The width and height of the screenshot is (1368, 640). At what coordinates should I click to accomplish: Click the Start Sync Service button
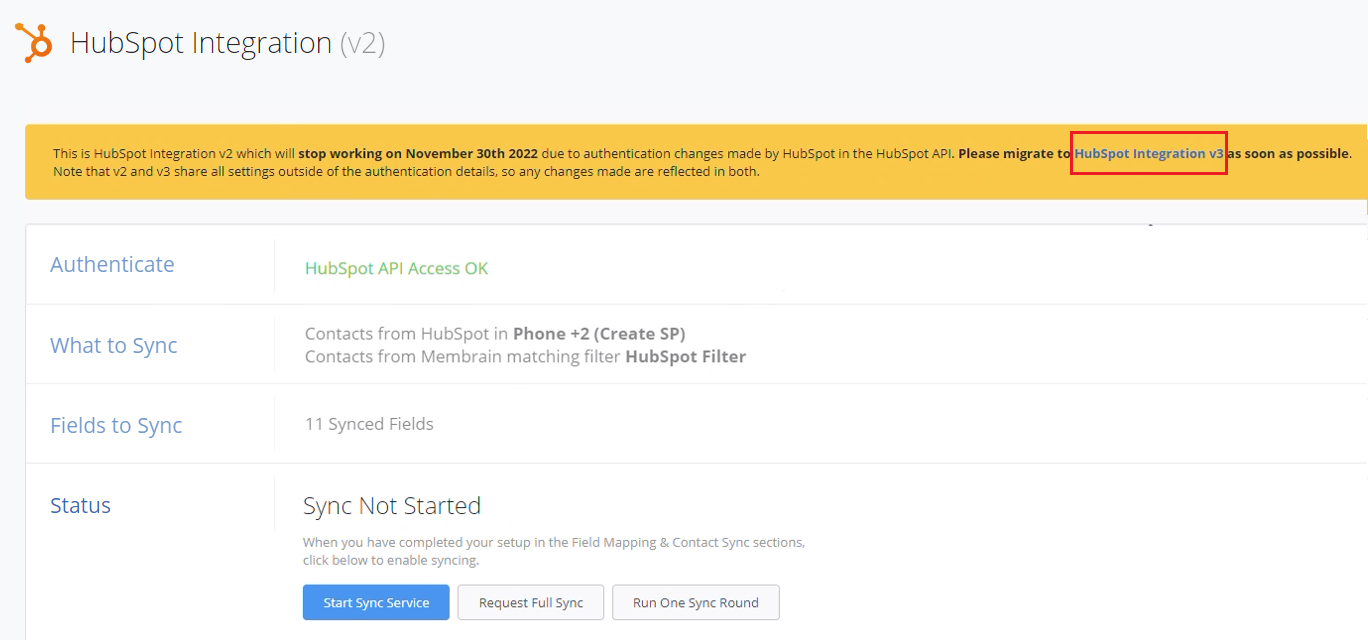376,603
